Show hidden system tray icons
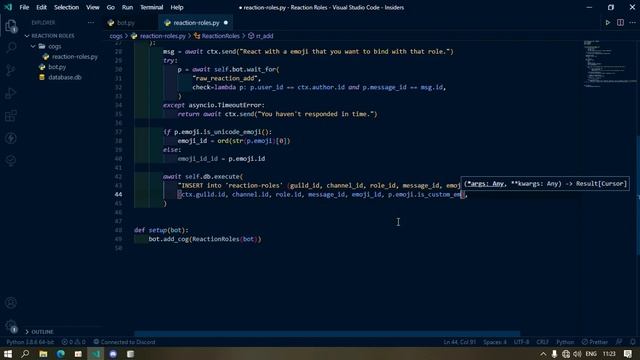The width and height of the screenshot is (640, 360). (x=543, y=354)
